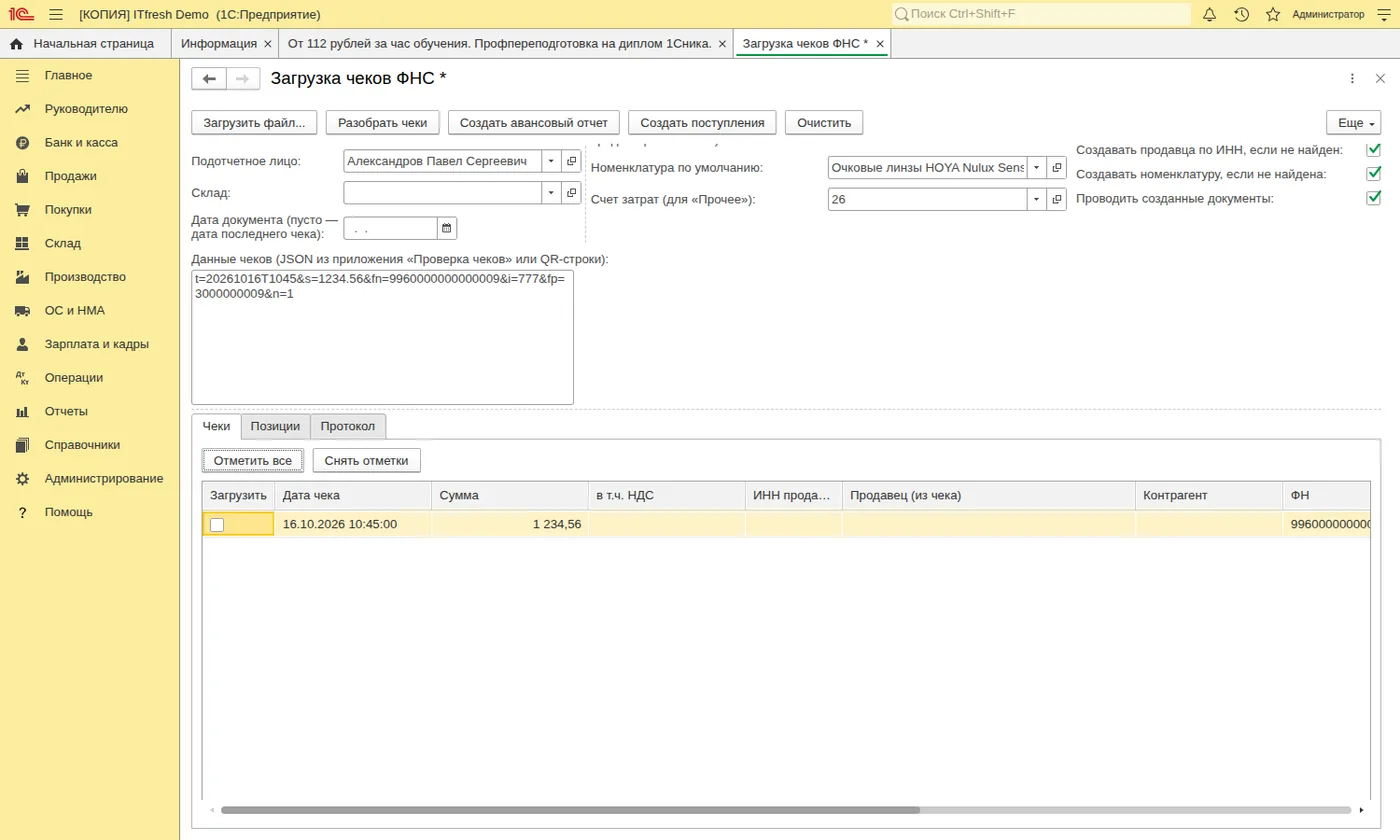Click the Загрузить файл... button

click(255, 123)
